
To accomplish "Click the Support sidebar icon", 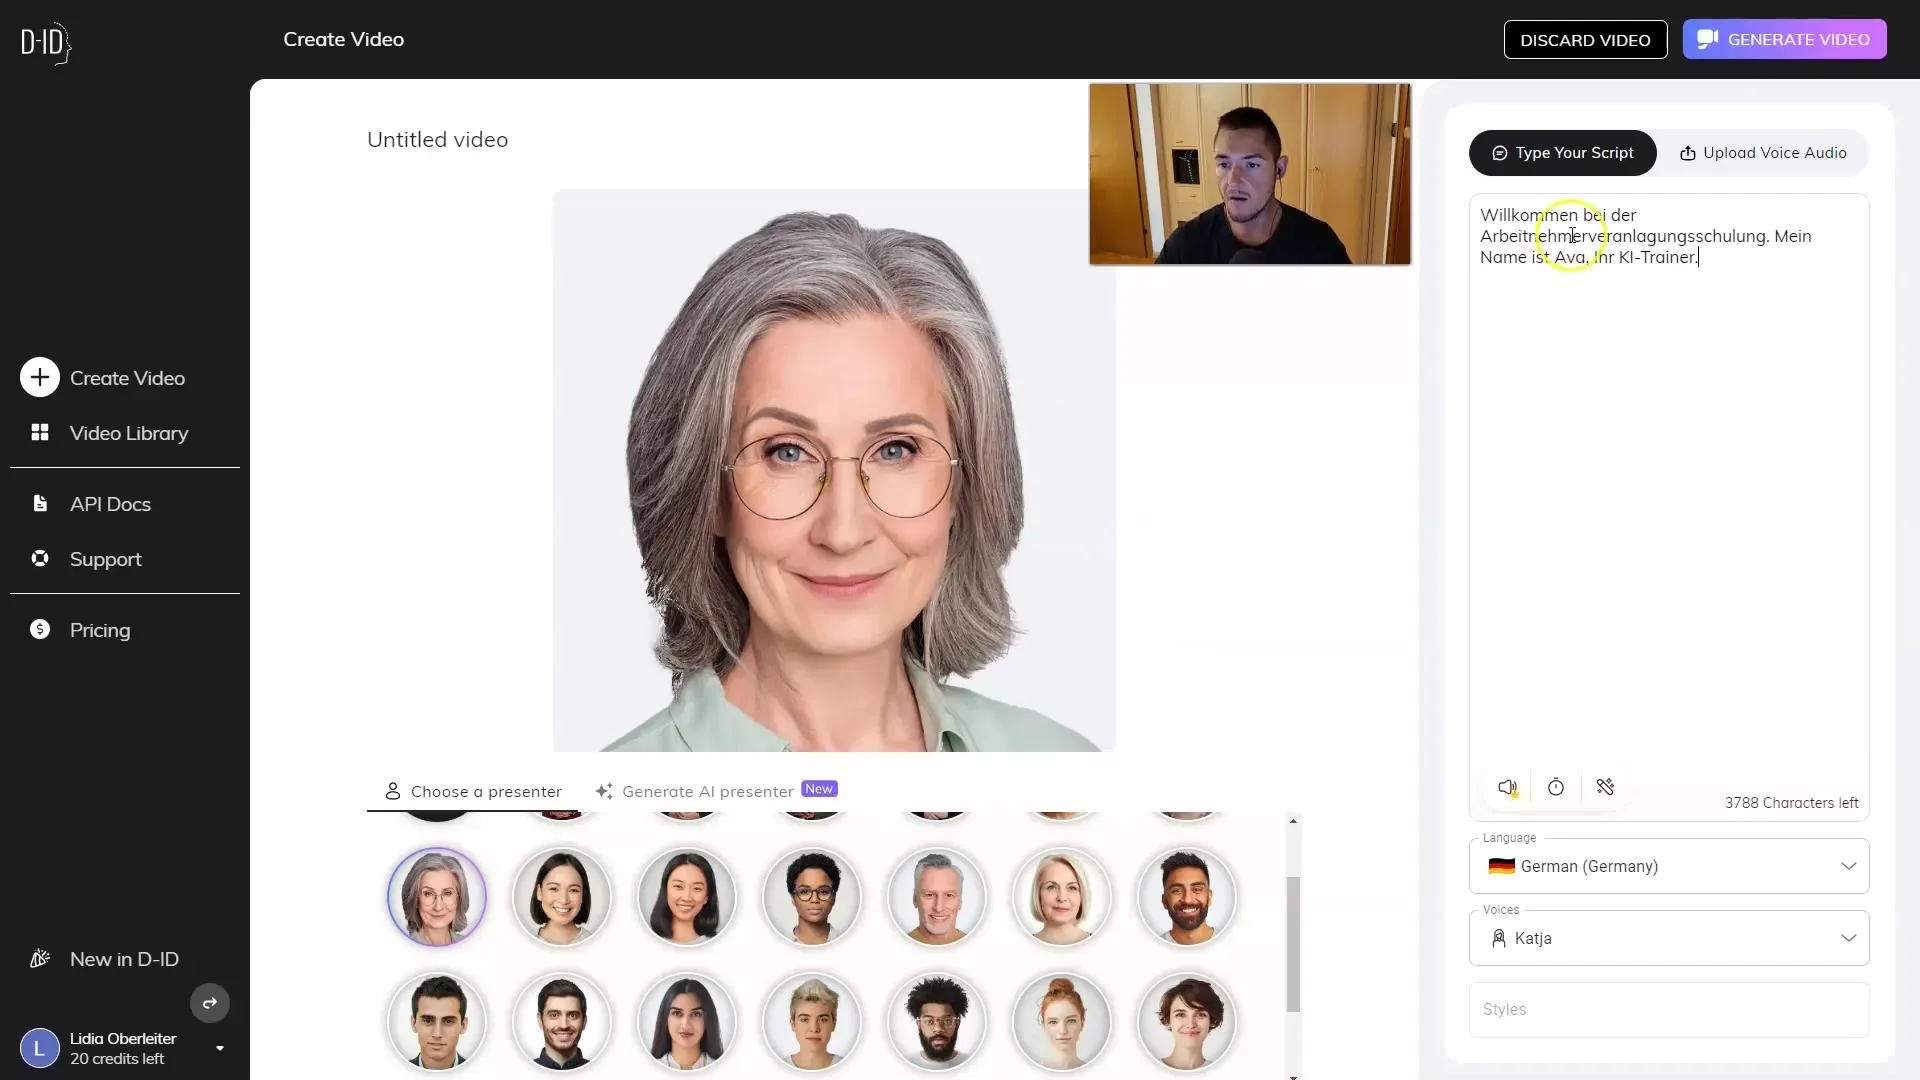I will [40, 558].
